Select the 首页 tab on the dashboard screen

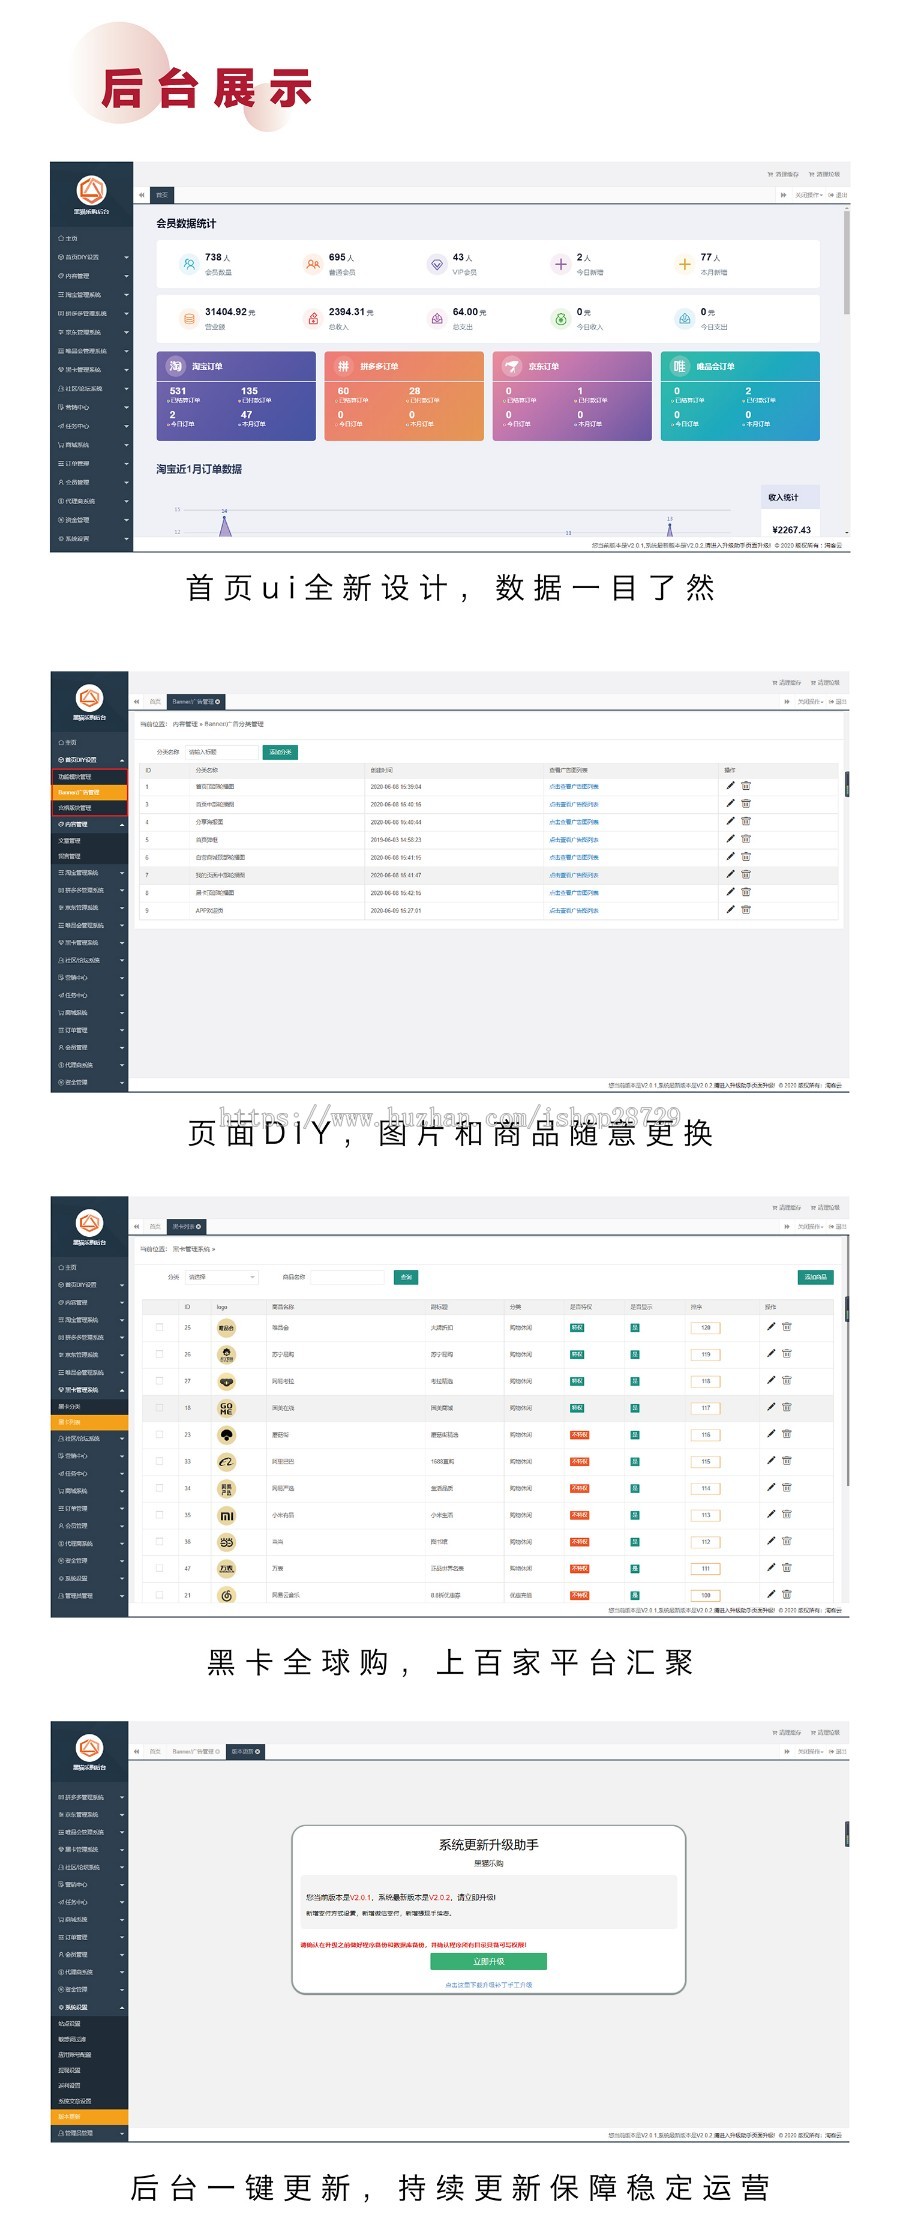click(x=163, y=195)
